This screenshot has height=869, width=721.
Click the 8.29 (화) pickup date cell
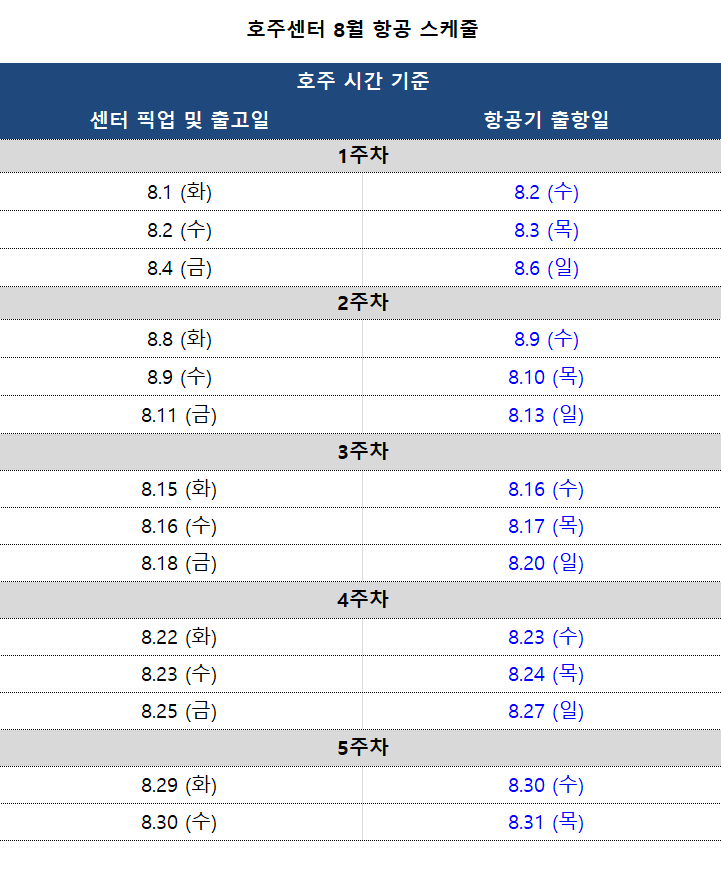click(x=179, y=785)
